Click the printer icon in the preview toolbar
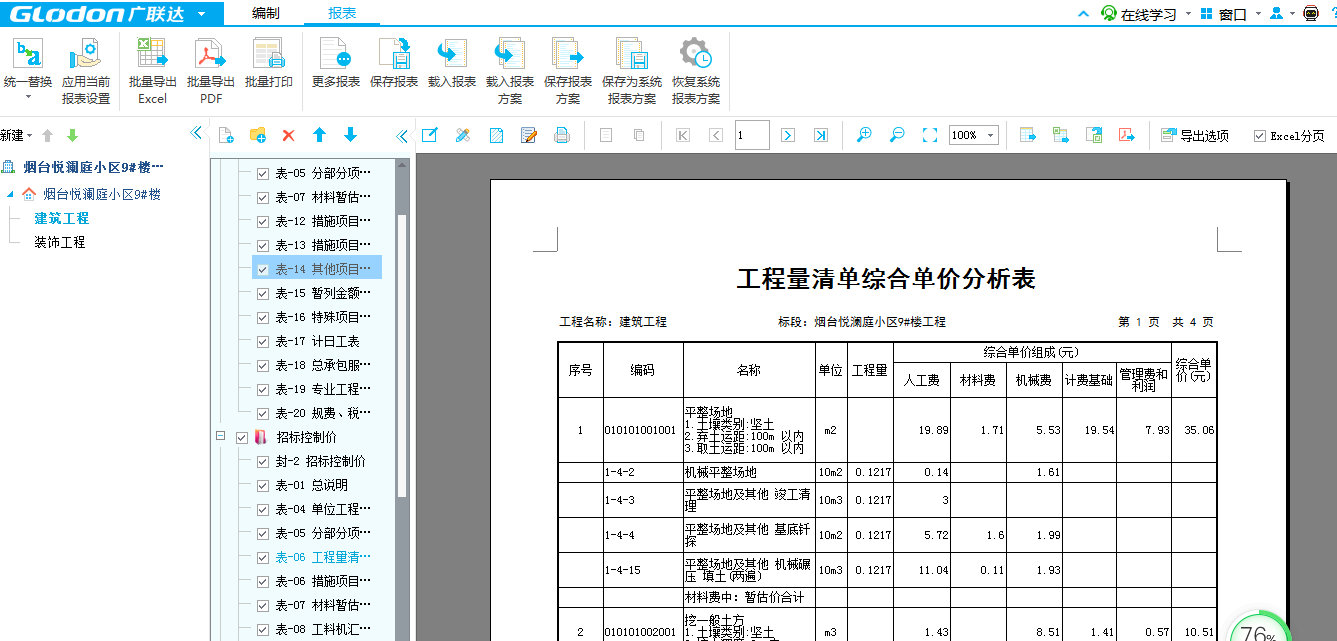This screenshot has width=1337, height=641. pos(562,135)
